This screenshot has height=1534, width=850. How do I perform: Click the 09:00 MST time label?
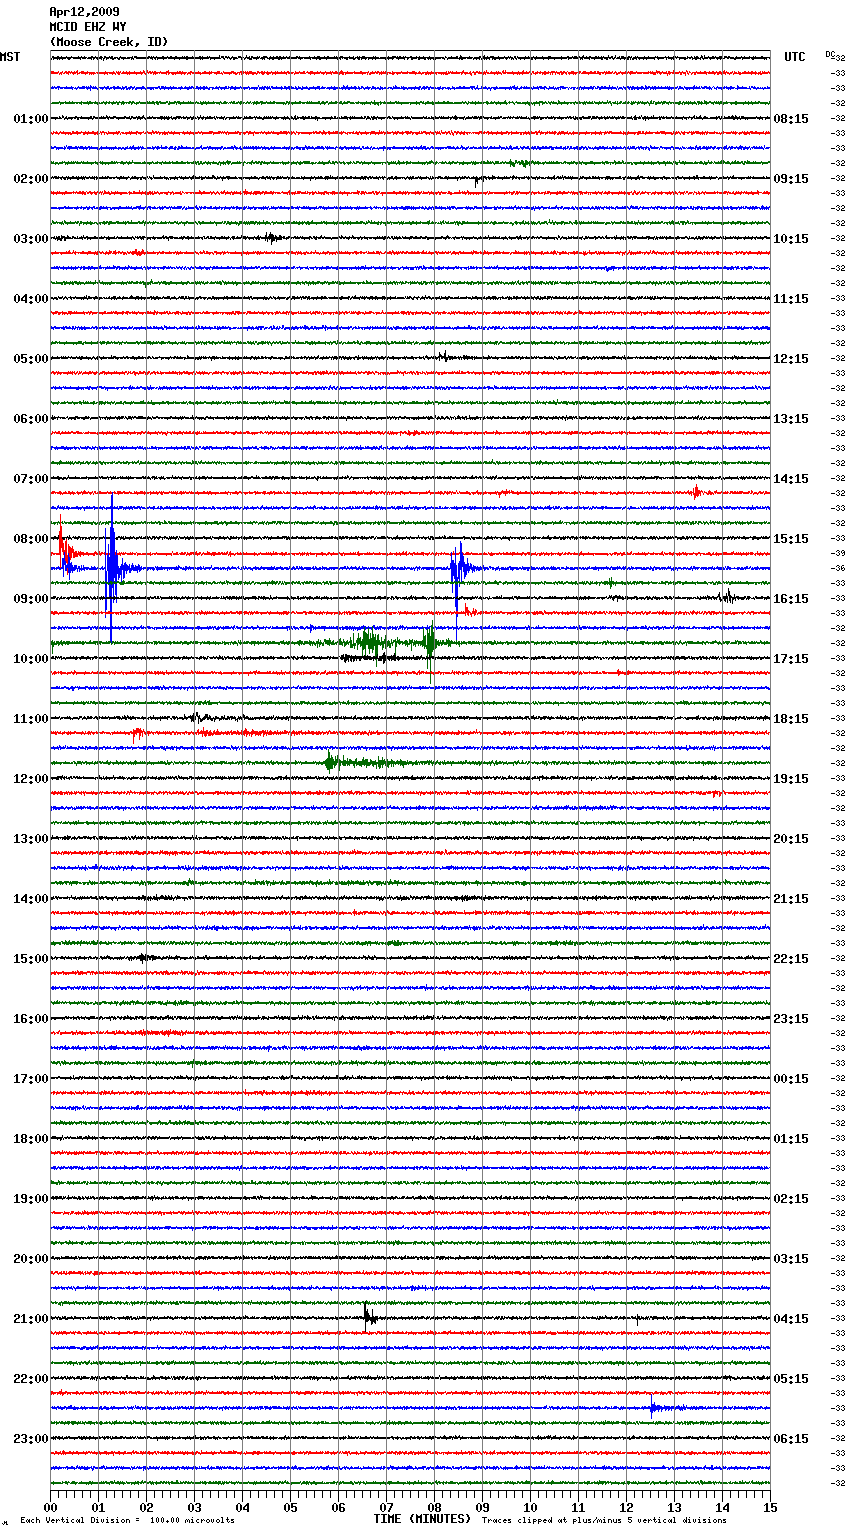click(30, 599)
